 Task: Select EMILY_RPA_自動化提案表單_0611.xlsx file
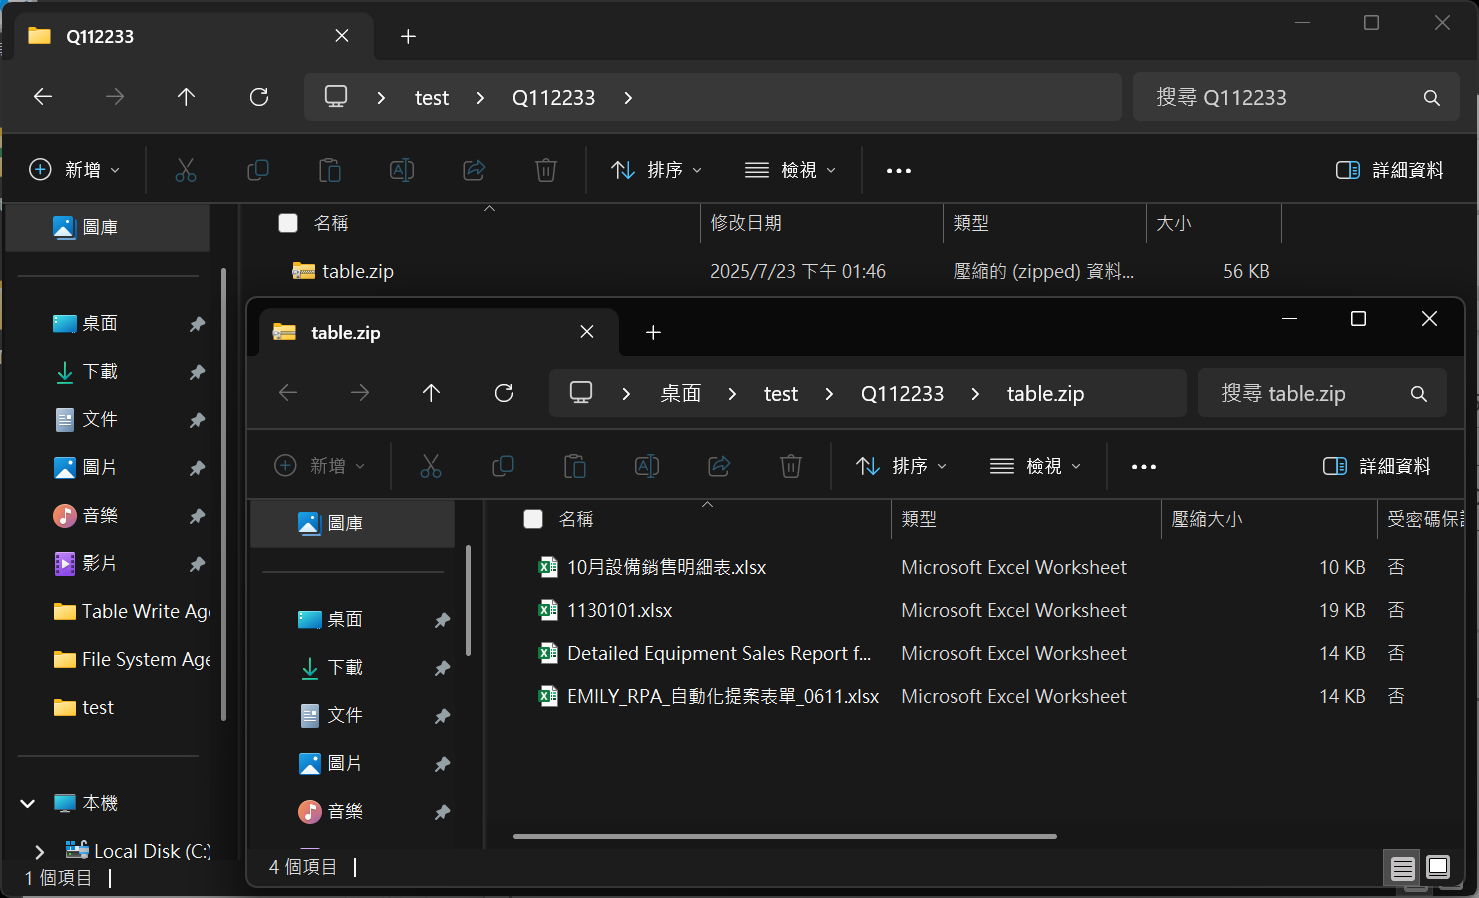pos(722,697)
